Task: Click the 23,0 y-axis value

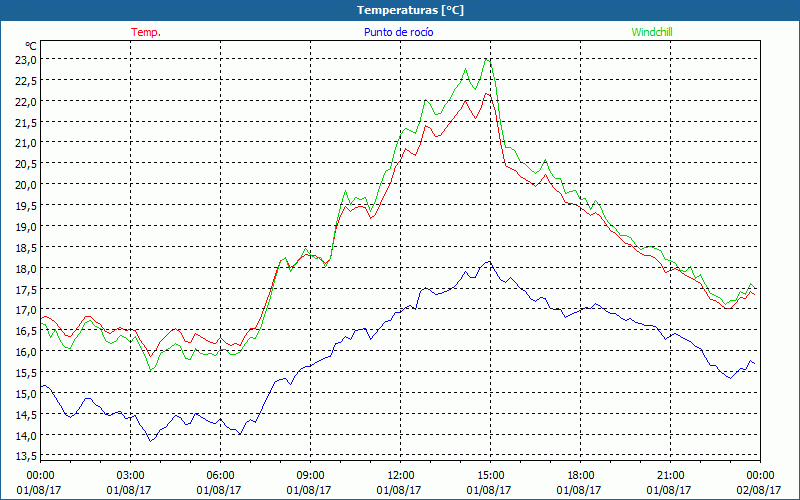Action: click(x=27, y=59)
